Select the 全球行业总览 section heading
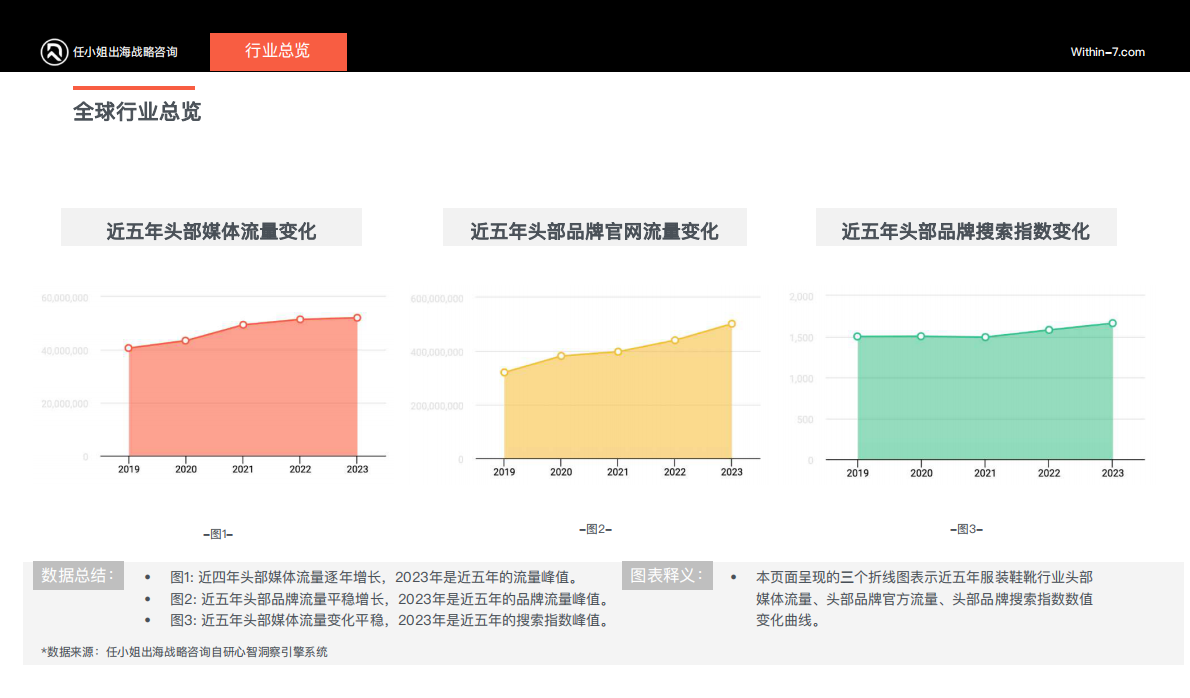1190x698 pixels. (x=135, y=112)
